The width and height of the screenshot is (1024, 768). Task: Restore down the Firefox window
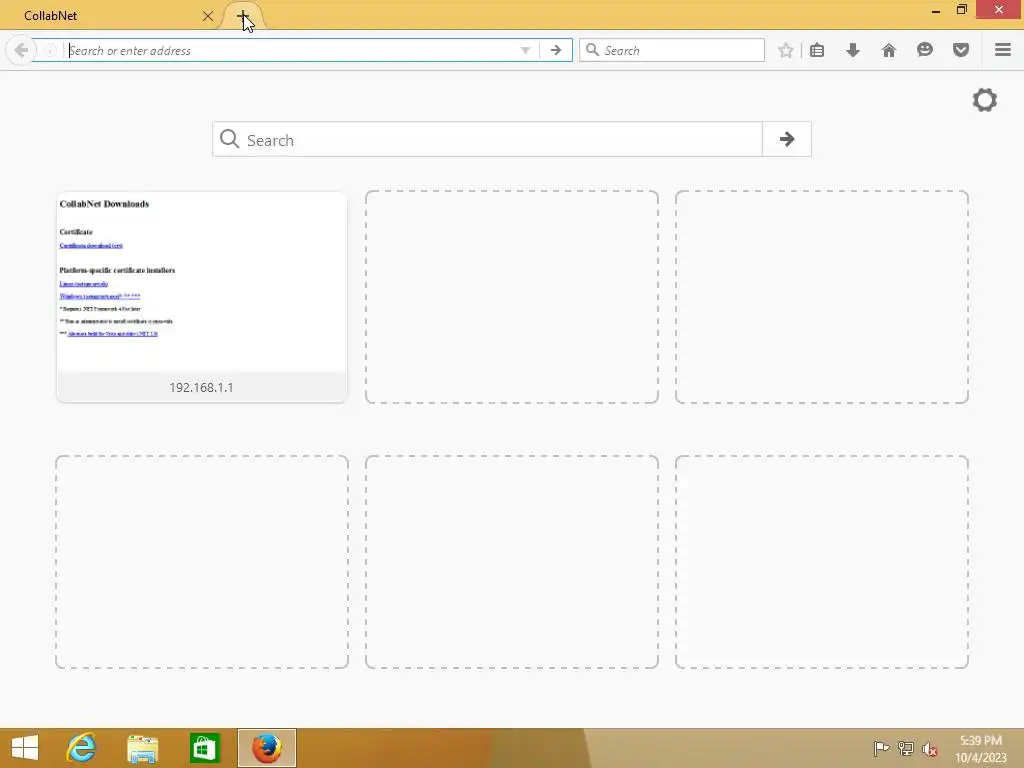pyautogui.click(x=961, y=10)
